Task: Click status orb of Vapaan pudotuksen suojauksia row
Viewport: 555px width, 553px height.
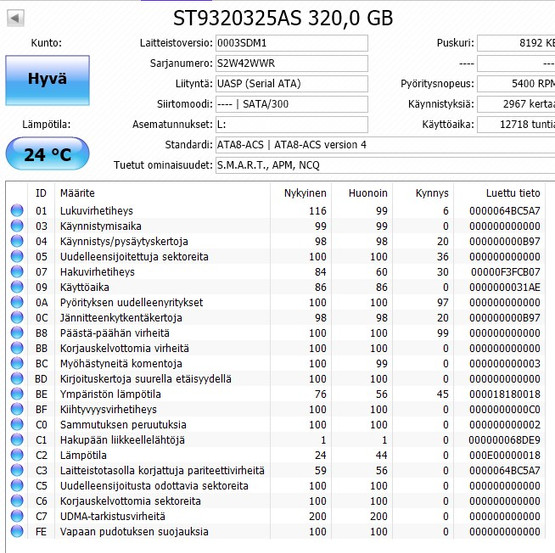Action: [17, 531]
